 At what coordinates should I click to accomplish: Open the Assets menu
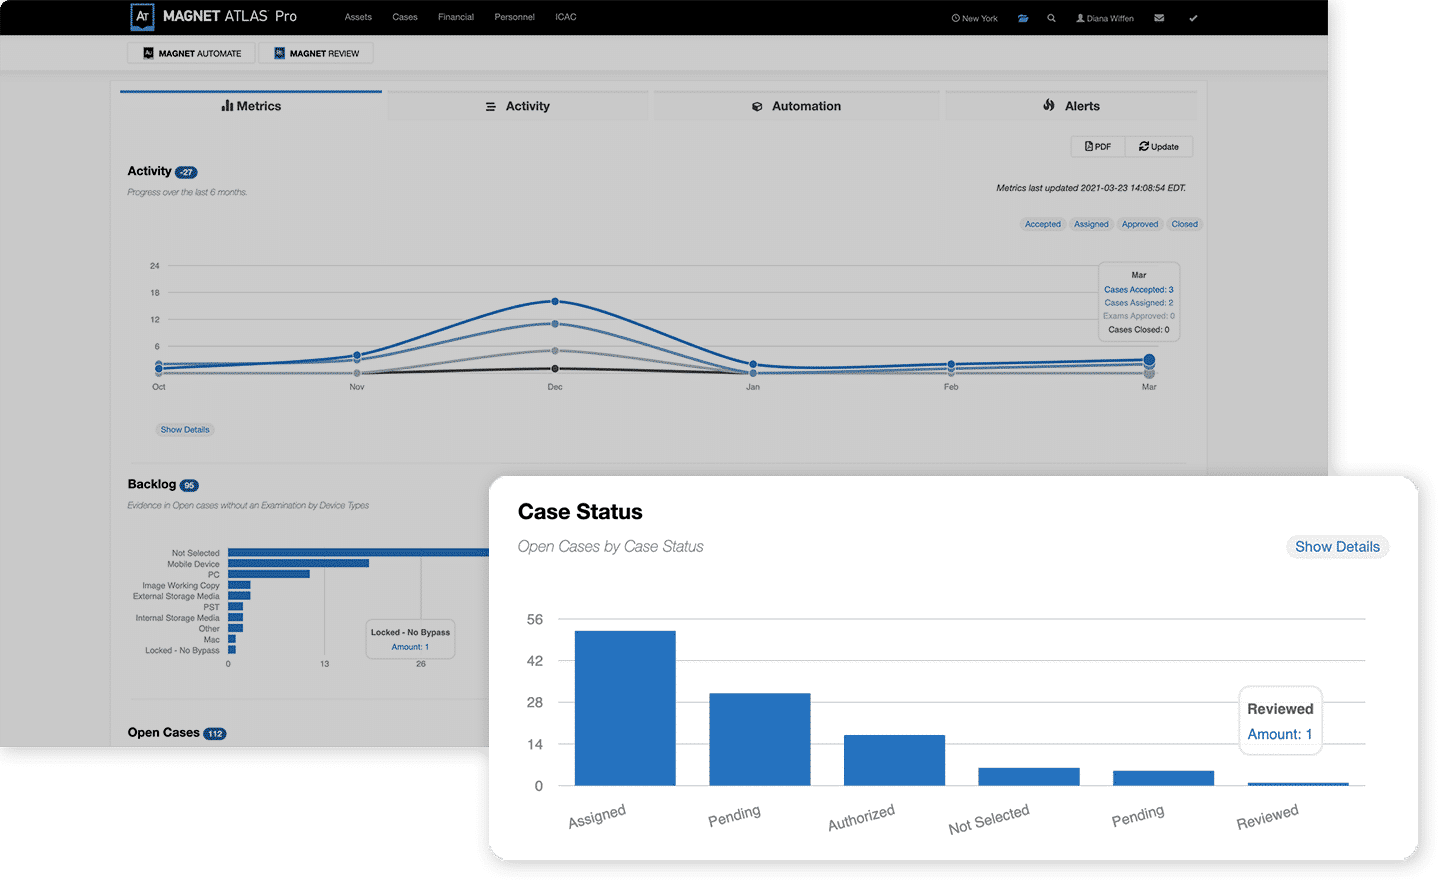358,17
